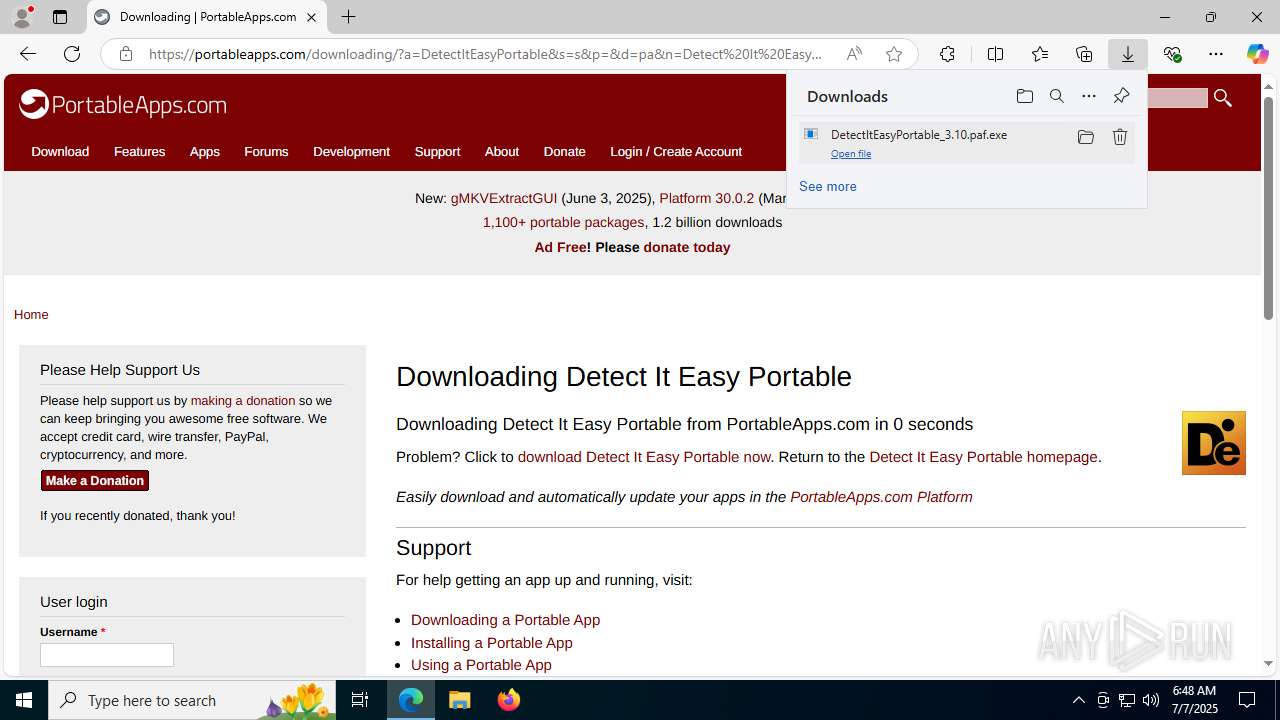The height and width of the screenshot is (720, 1280).
Task: Open the volume tray icon
Action: point(1151,700)
